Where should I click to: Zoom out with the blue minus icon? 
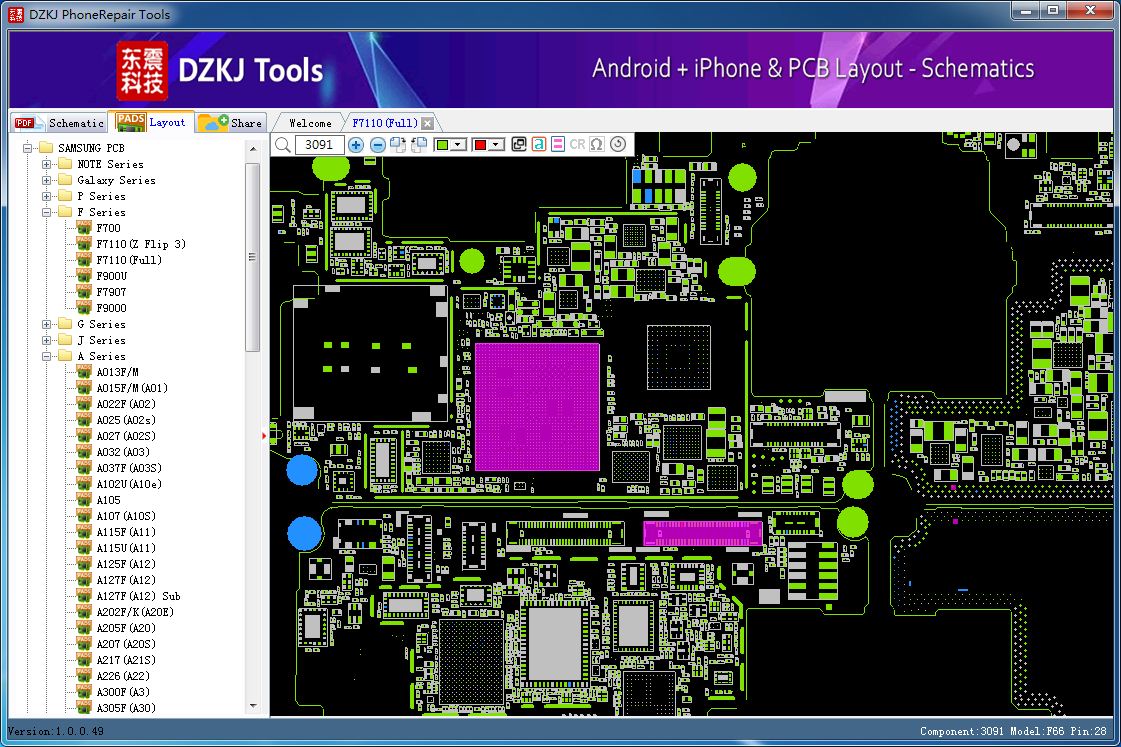377,145
